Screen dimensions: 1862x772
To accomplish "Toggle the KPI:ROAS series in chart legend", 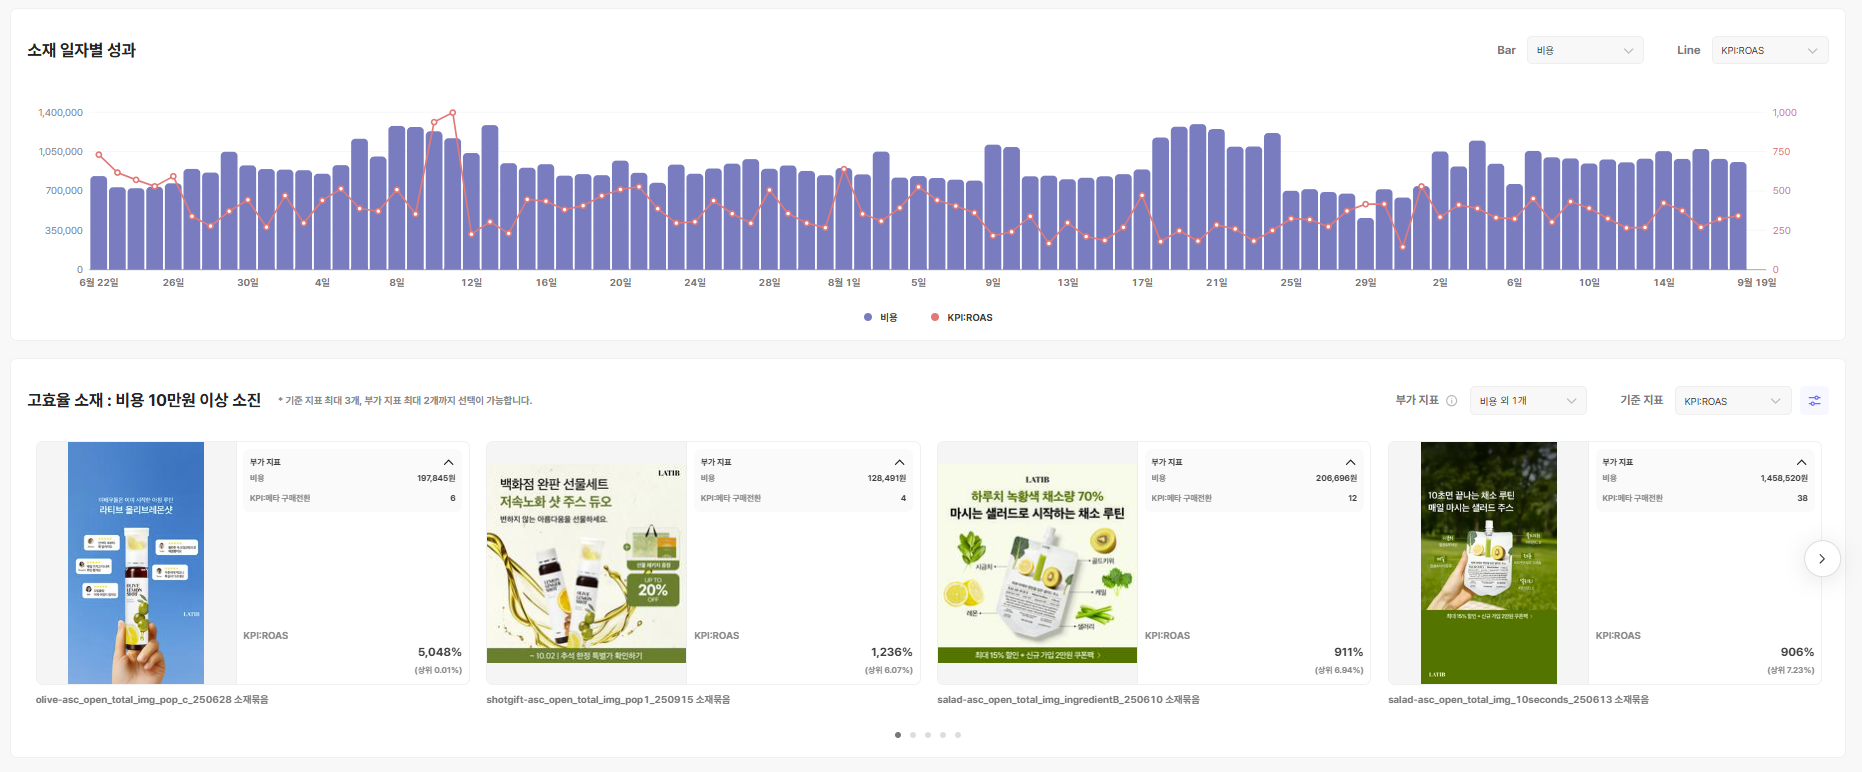I will 961,318.
